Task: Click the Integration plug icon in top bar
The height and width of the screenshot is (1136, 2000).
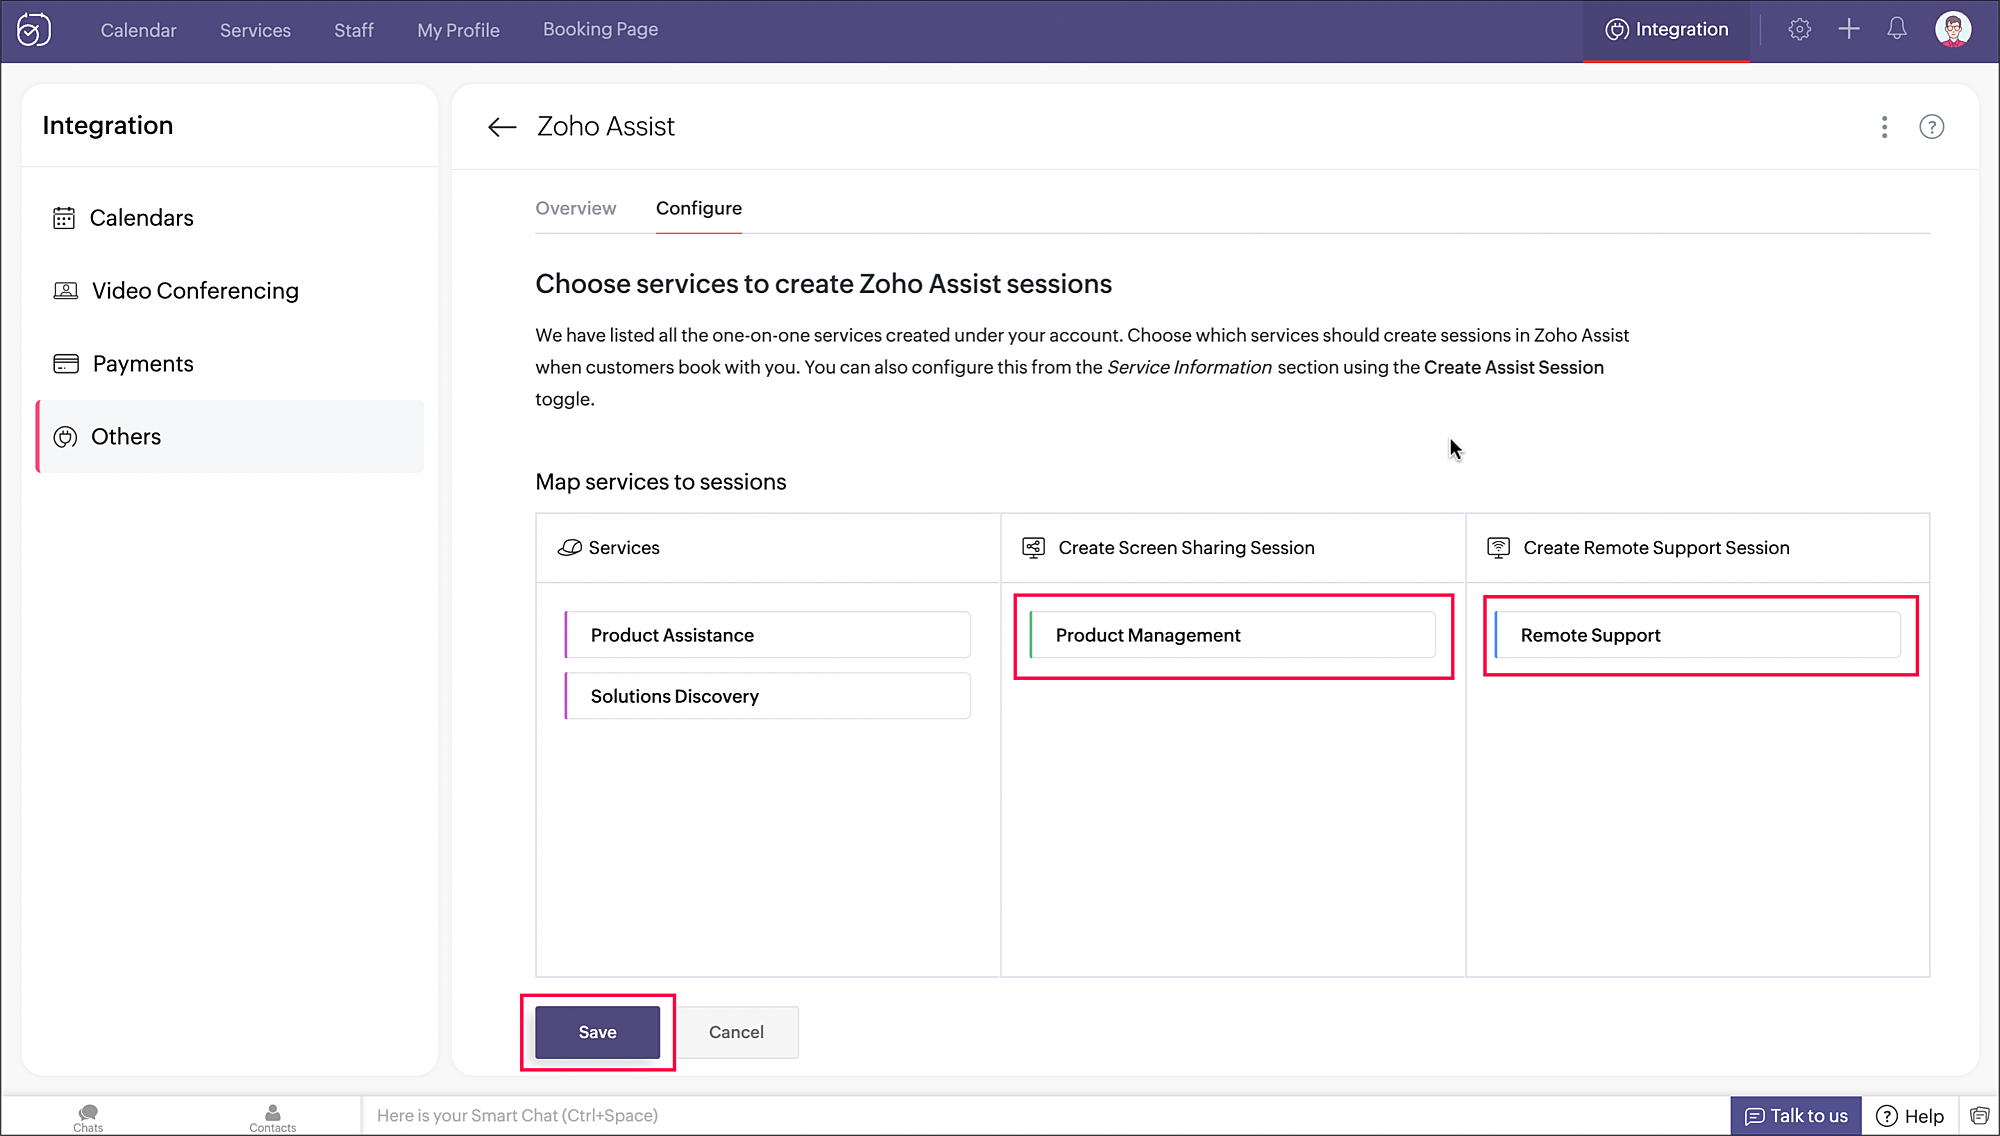Action: pyautogui.click(x=1617, y=30)
